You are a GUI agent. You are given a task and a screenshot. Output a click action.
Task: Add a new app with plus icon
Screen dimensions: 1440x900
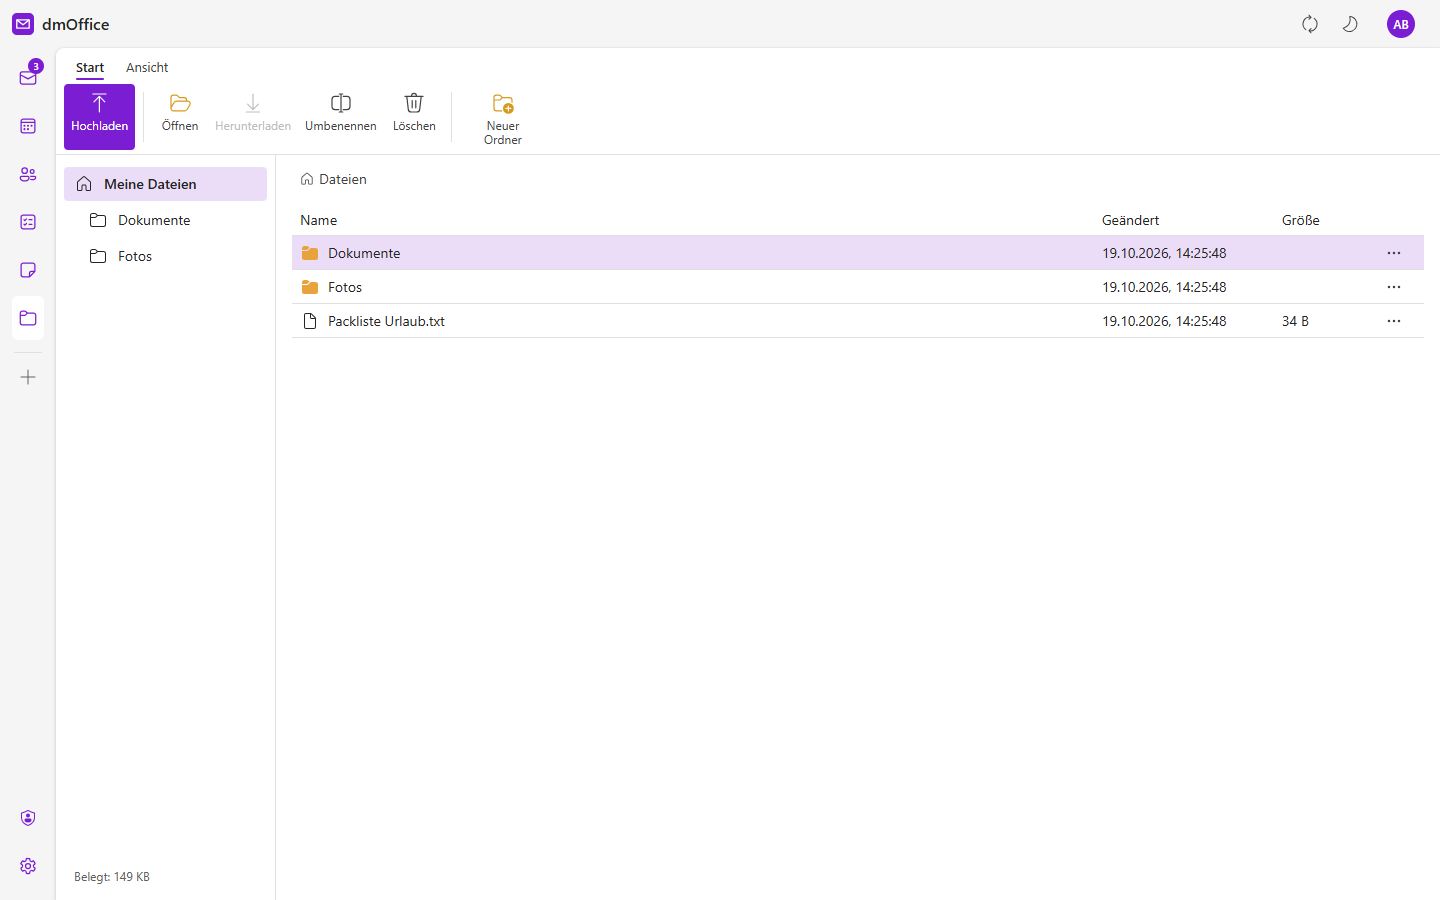[28, 377]
